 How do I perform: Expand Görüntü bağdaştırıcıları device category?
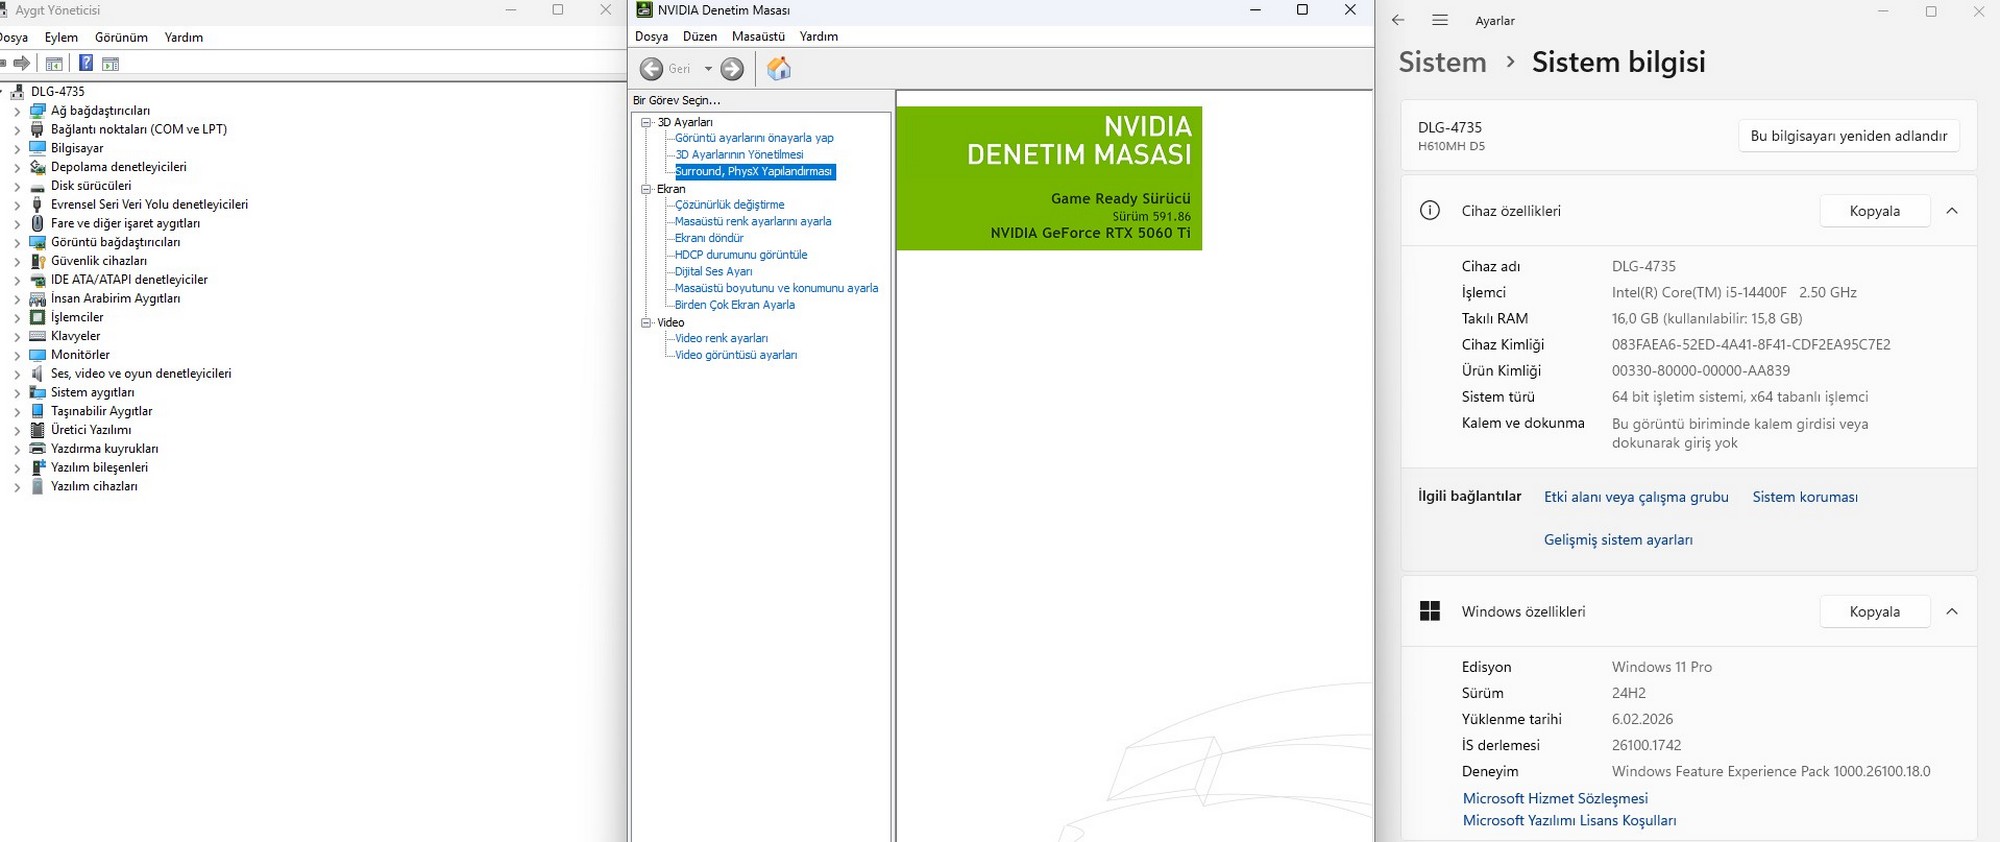point(17,243)
